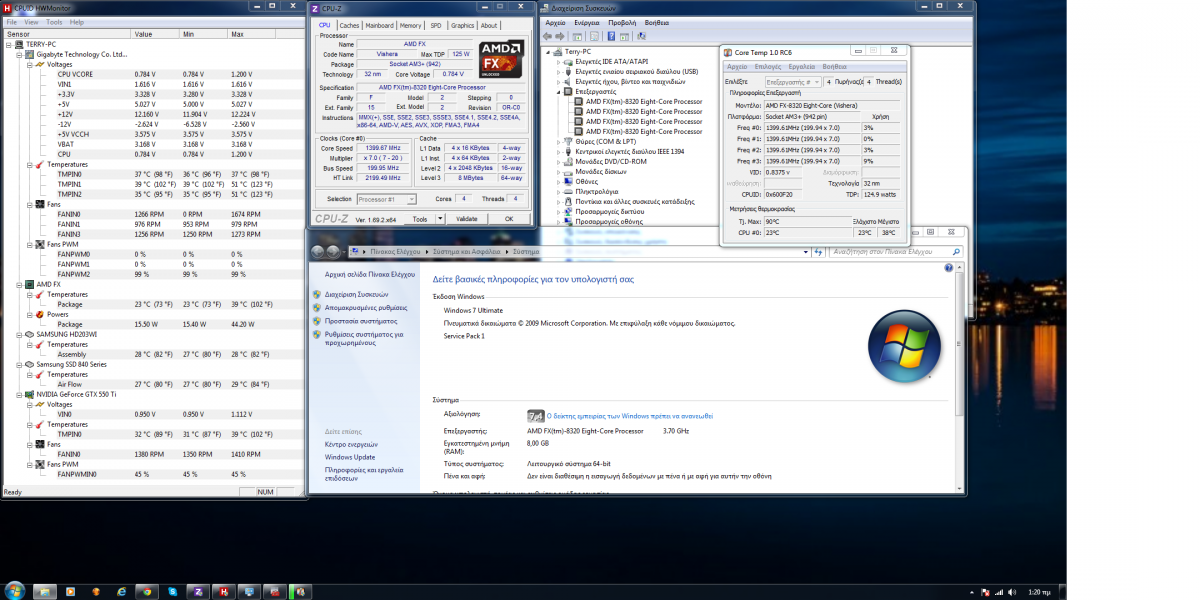Open Κέντρο ενεργειών link
The image size is (1200, 600).
(351, 443)
